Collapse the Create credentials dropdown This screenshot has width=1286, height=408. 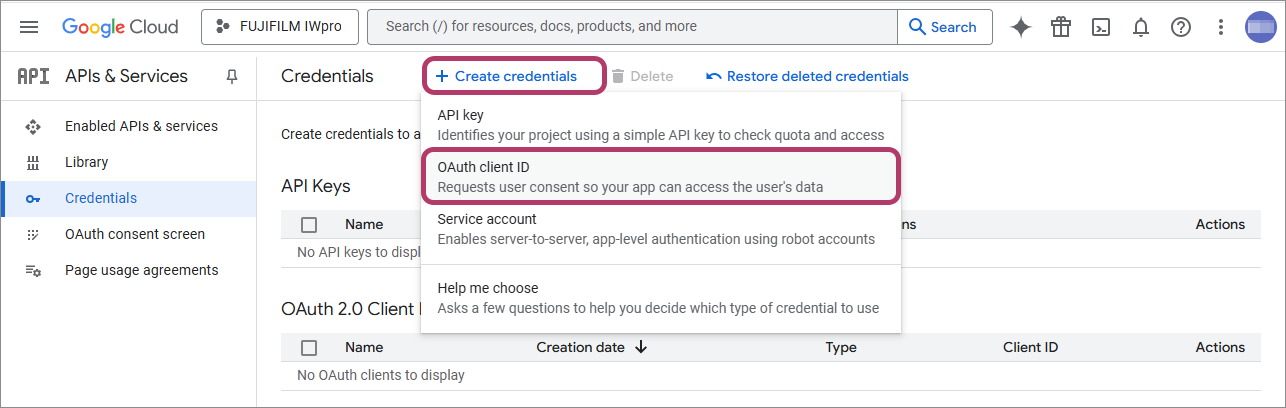point(506,76)
